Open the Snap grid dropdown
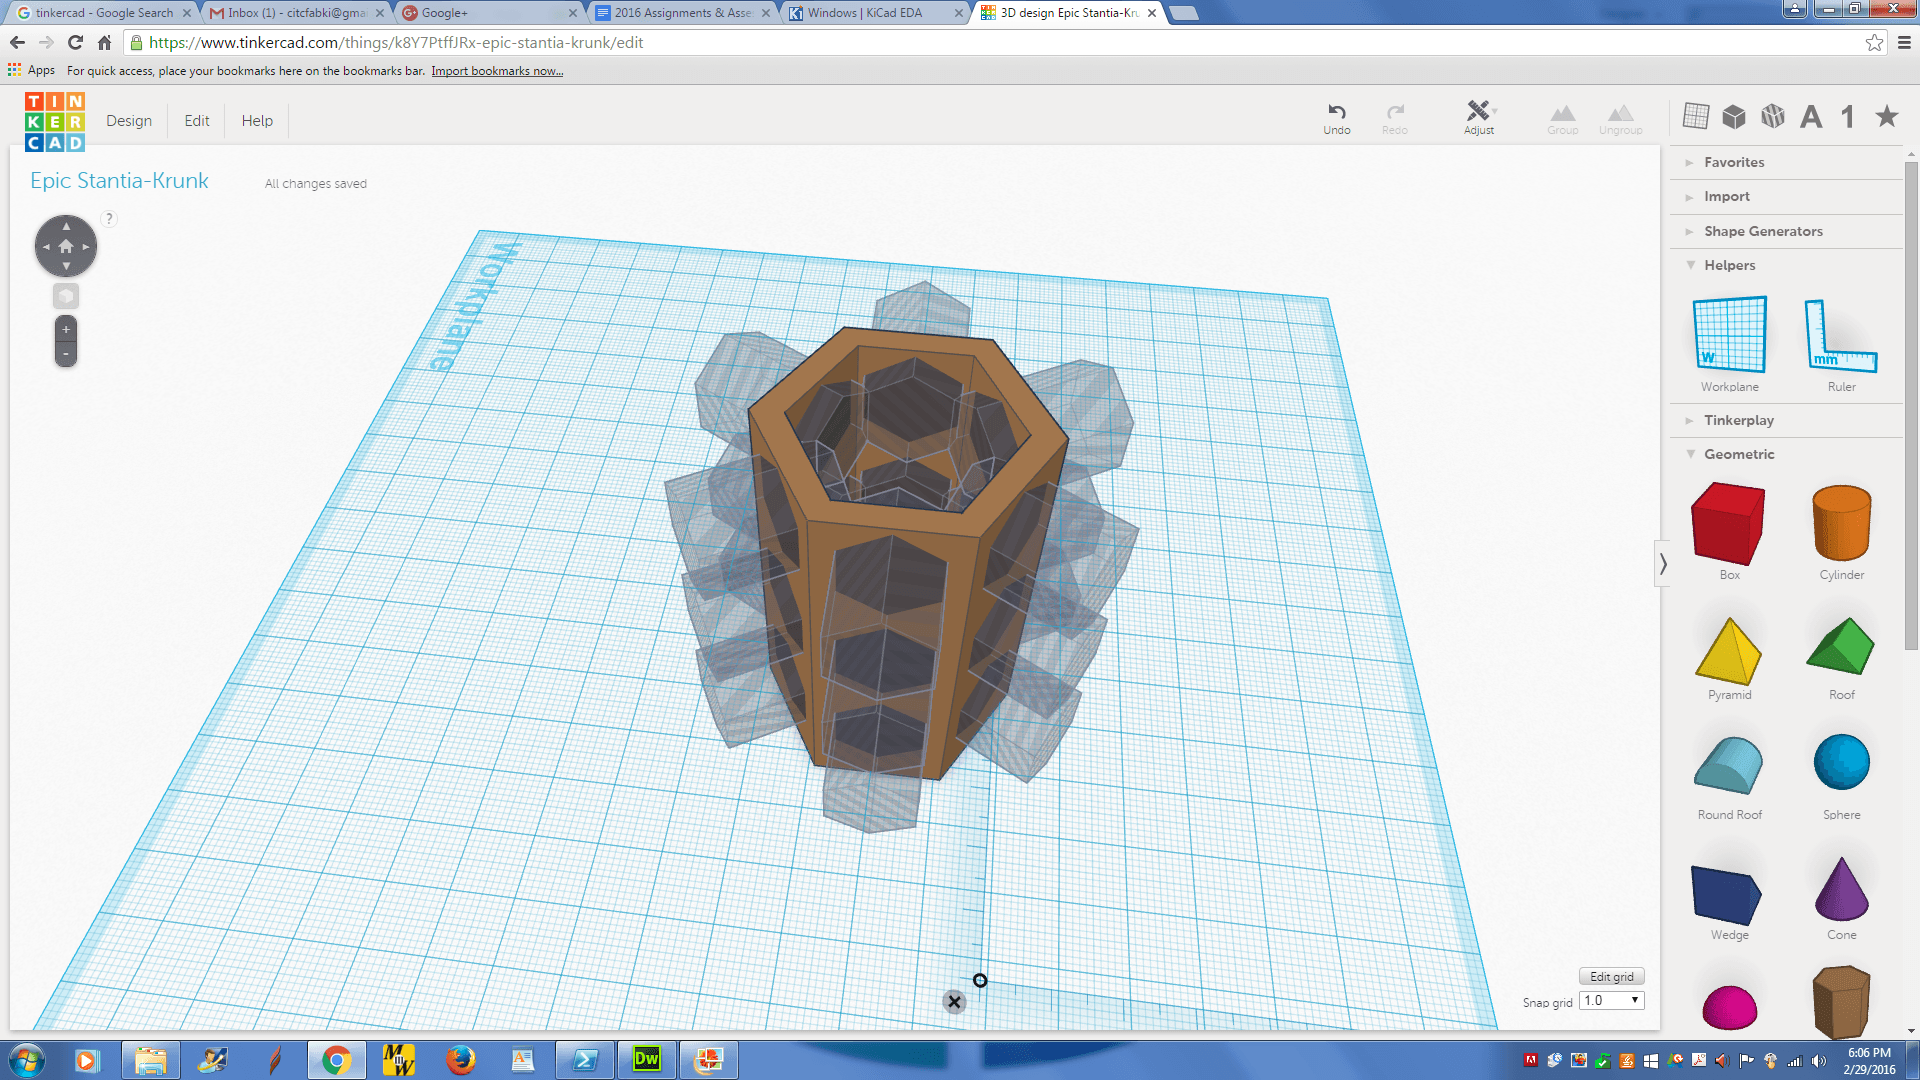Screen dimensions: 1920x1080 coord(1612,1000)
